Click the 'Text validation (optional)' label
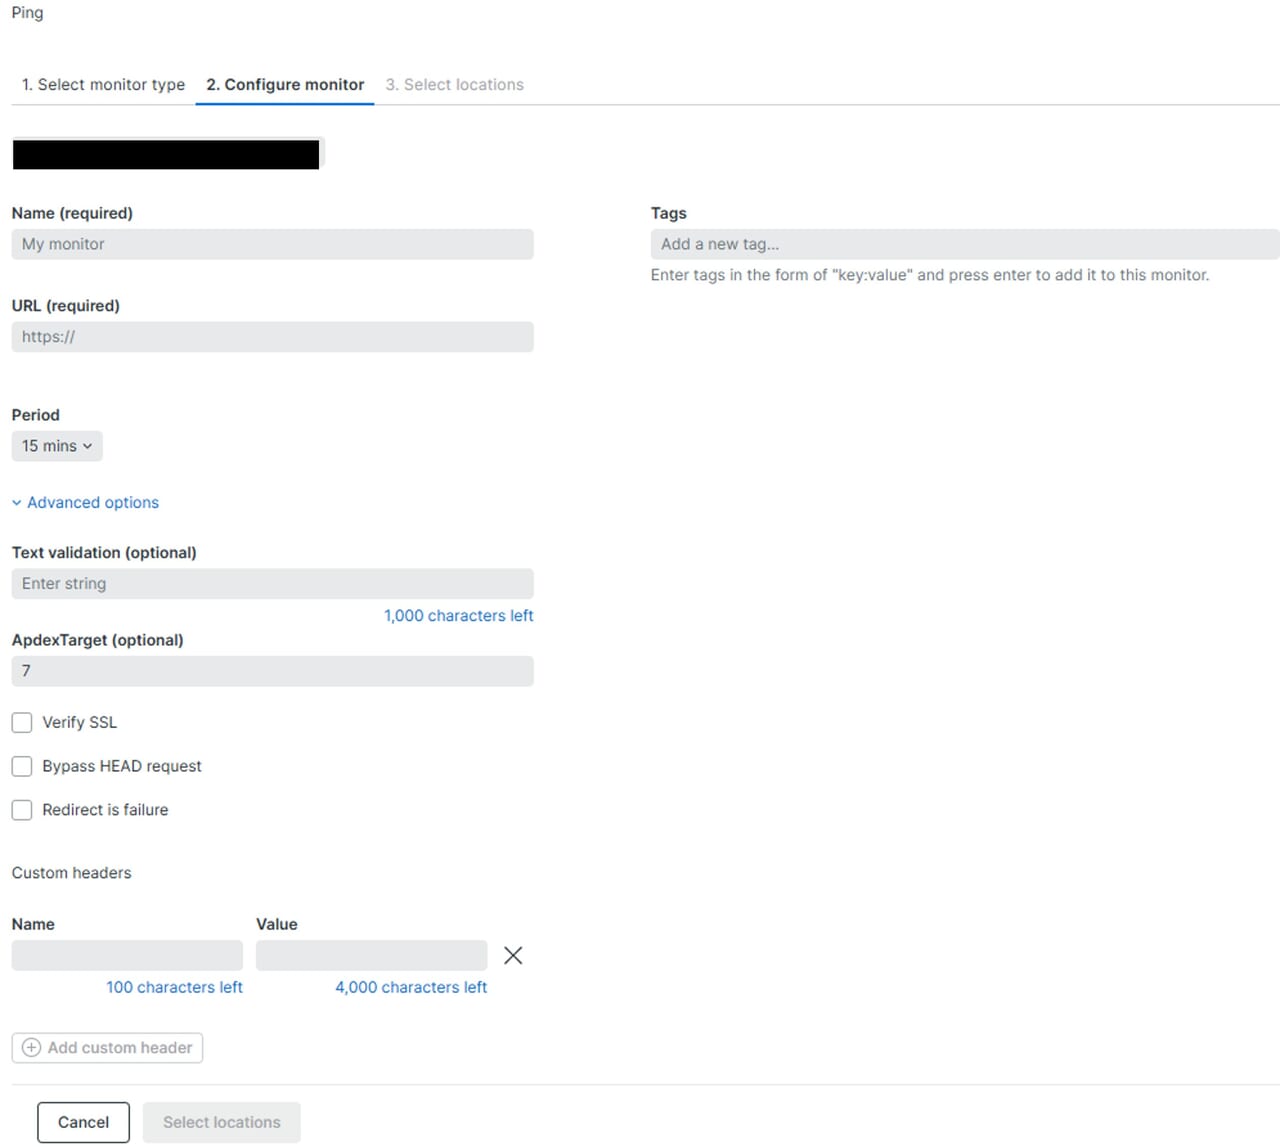The width and height of the screenshot is (1280, 1147). [104, 552]
